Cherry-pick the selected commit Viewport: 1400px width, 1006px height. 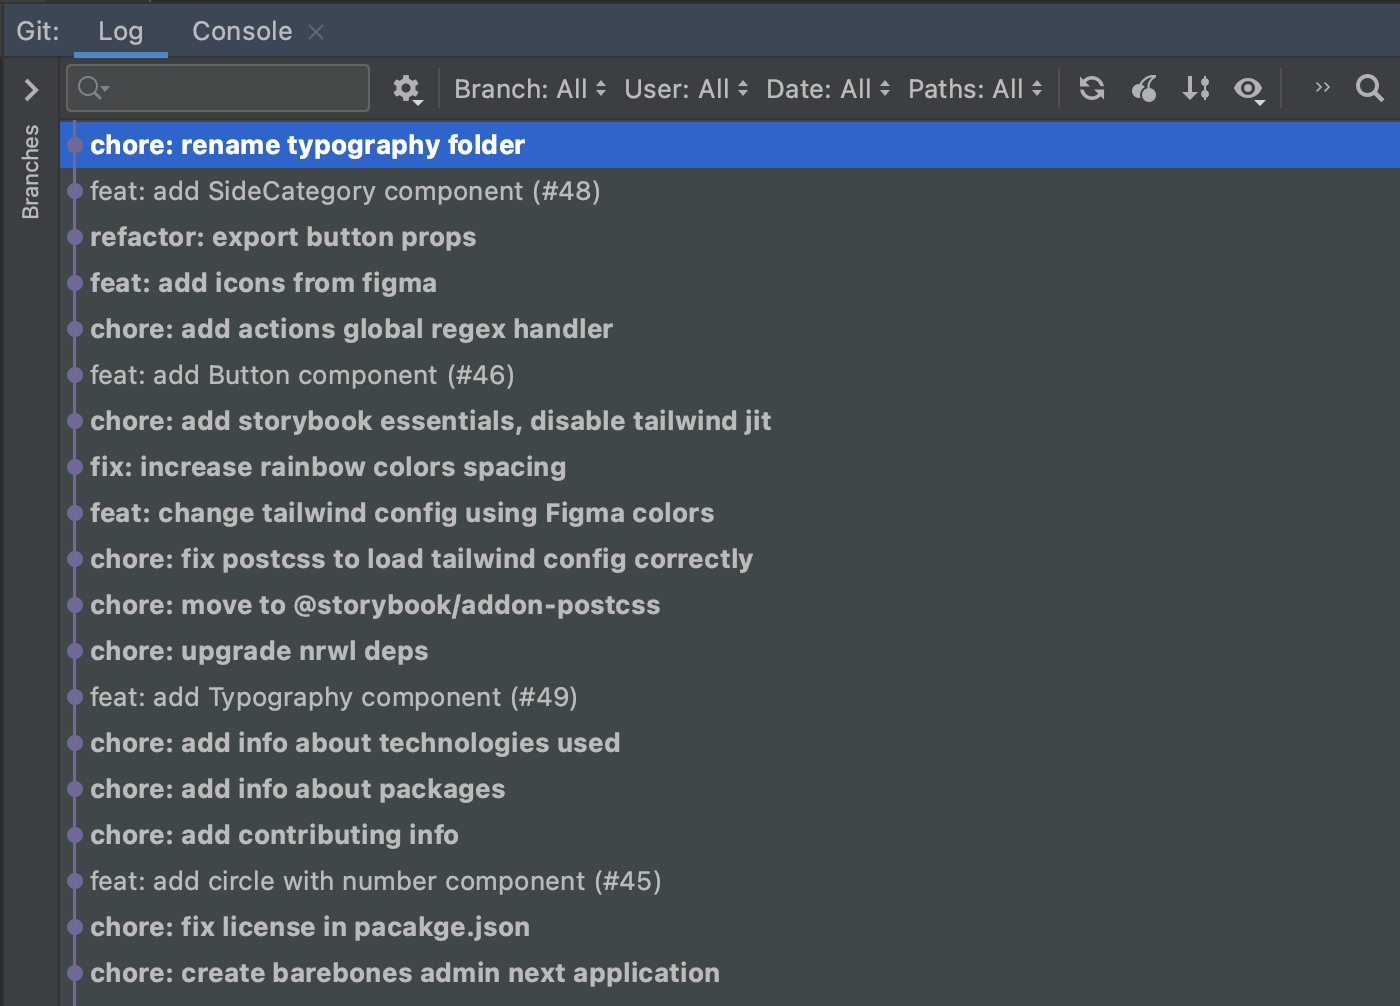(x=1144, y=88)
